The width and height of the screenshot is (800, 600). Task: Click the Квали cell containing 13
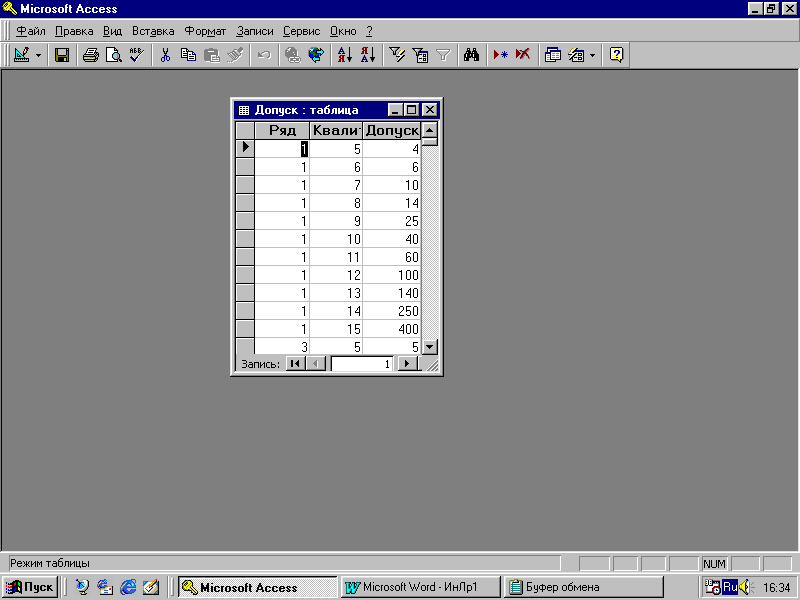(336, 293)
